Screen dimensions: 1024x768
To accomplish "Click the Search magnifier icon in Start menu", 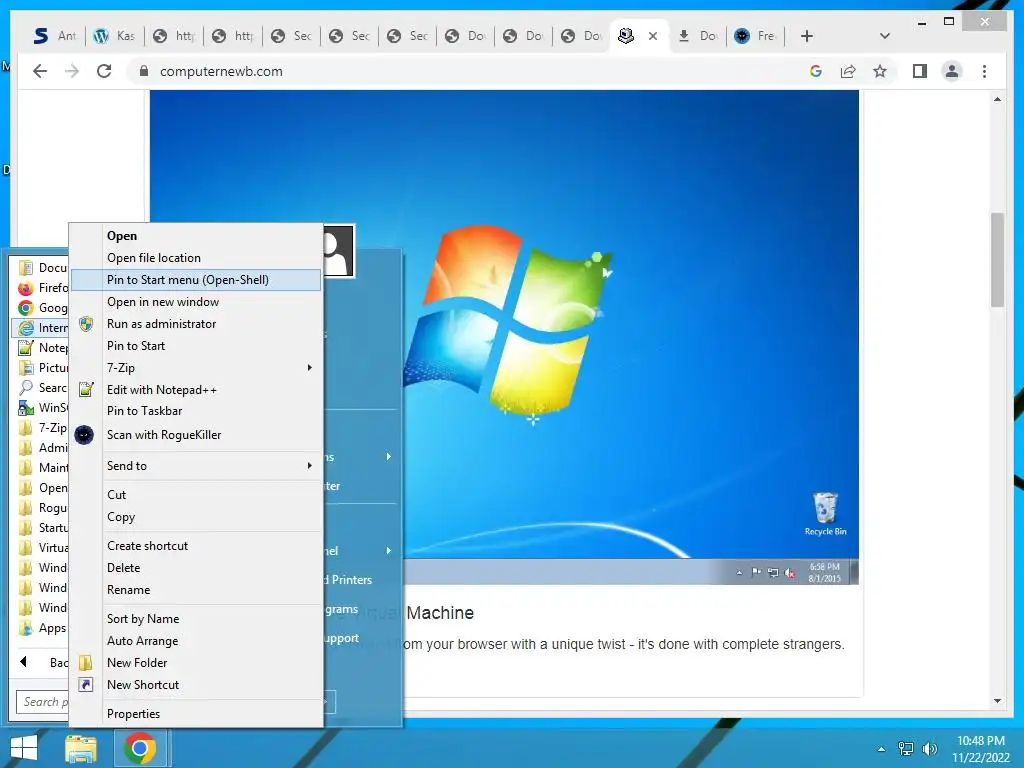I will (25, 388).
